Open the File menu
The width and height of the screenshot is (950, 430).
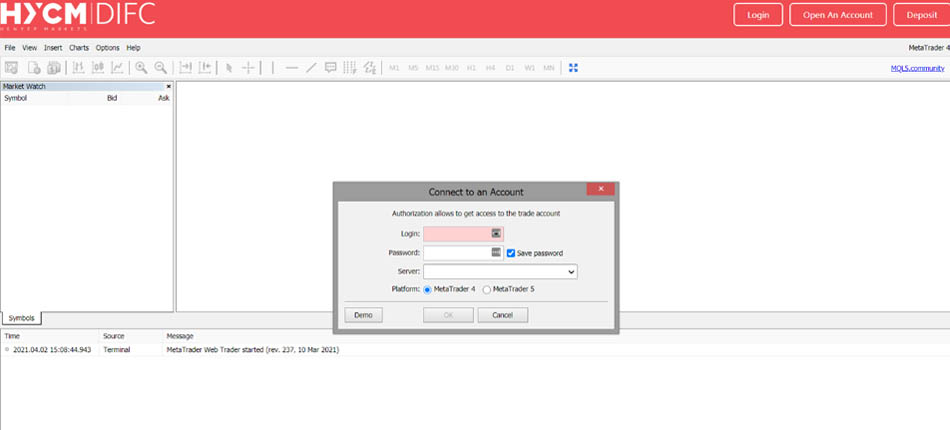[x=10, y=48]
